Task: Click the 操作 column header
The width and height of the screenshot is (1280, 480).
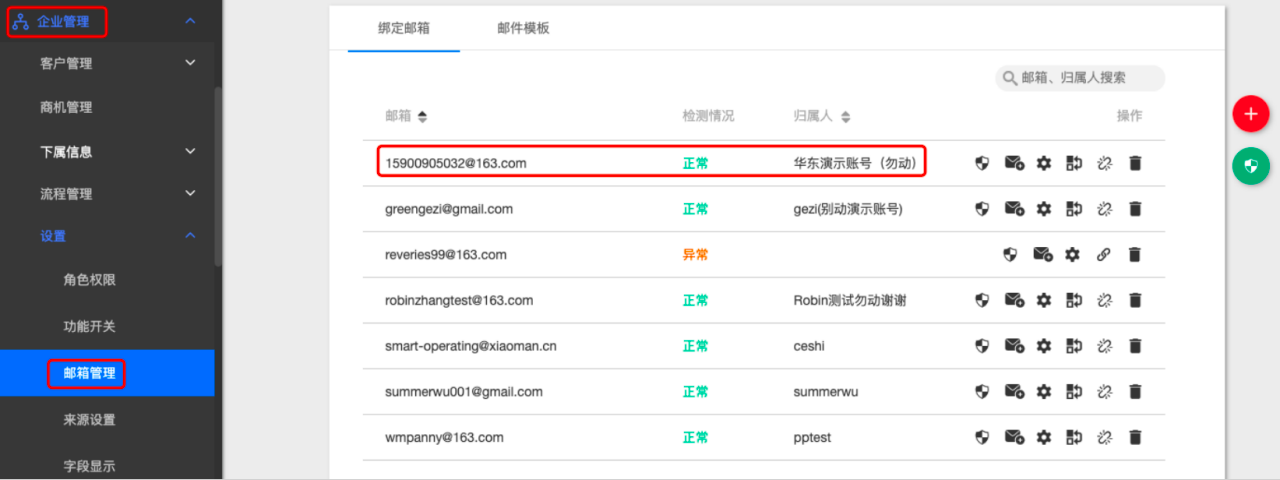Action: click(1129, 116)
